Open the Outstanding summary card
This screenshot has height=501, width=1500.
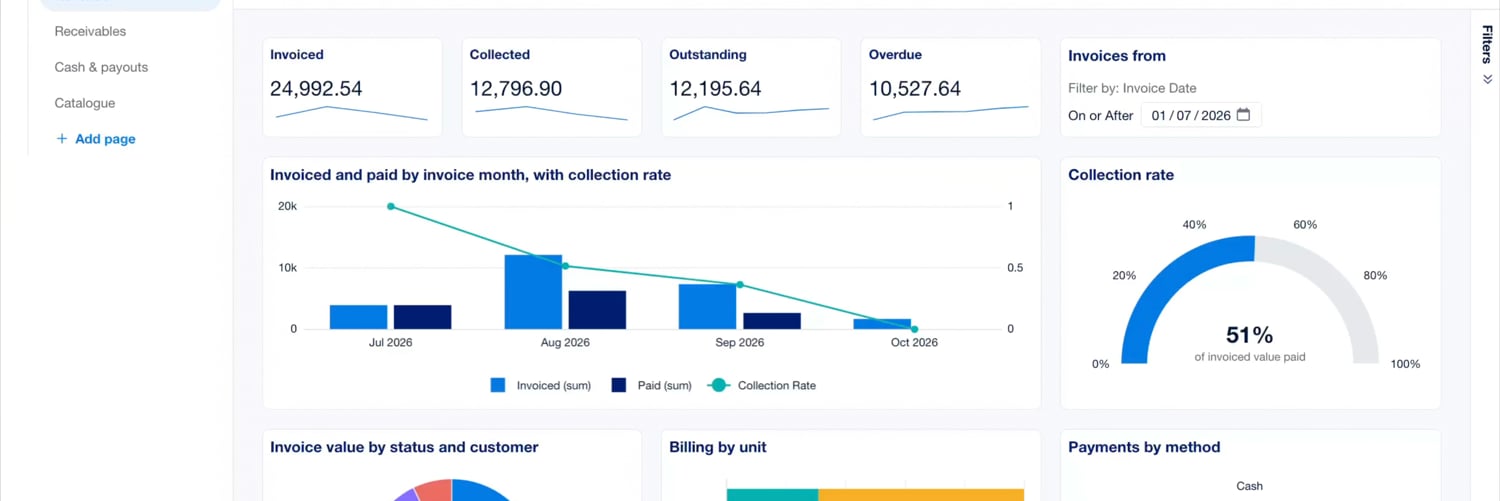[751, 87]
